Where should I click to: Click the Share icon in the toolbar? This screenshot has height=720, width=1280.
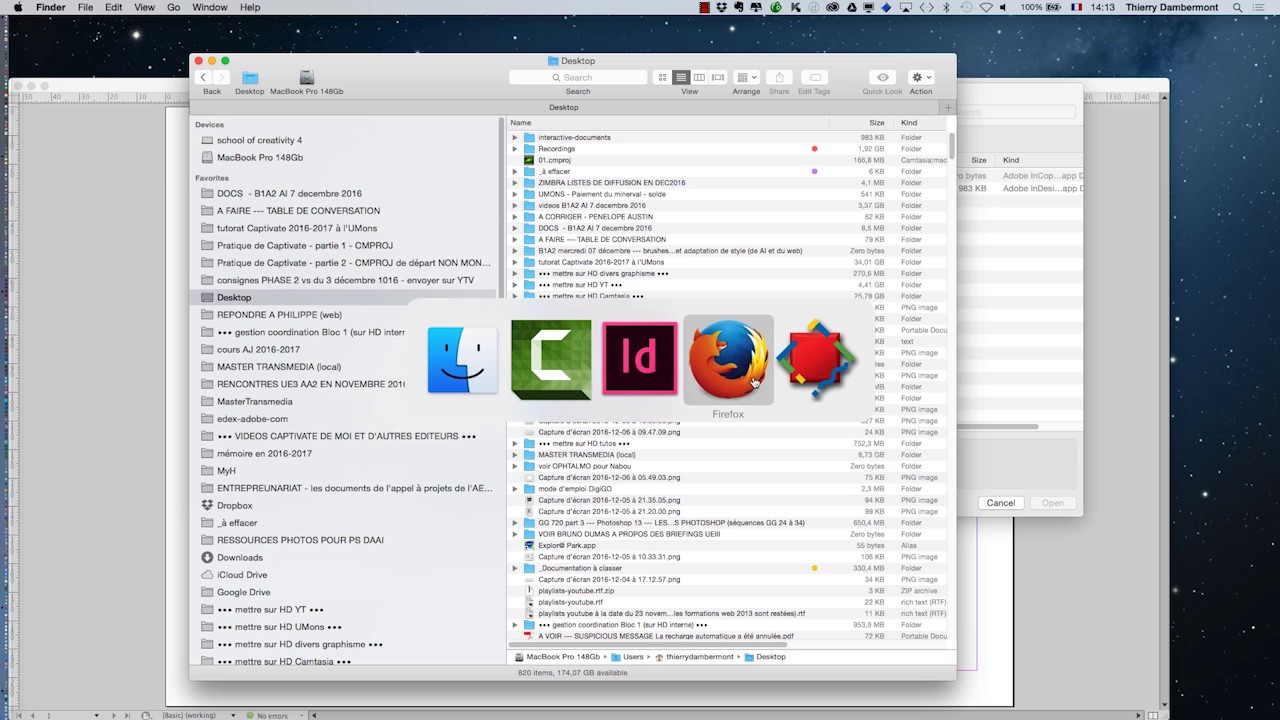[x=778, y=77]
